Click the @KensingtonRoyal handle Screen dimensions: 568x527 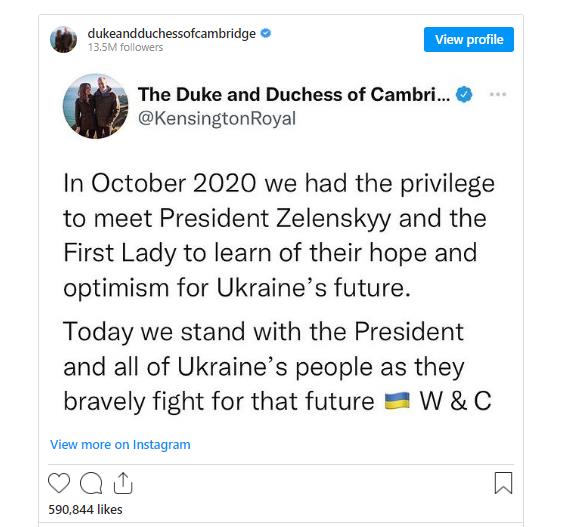click(x=217, y=118)
